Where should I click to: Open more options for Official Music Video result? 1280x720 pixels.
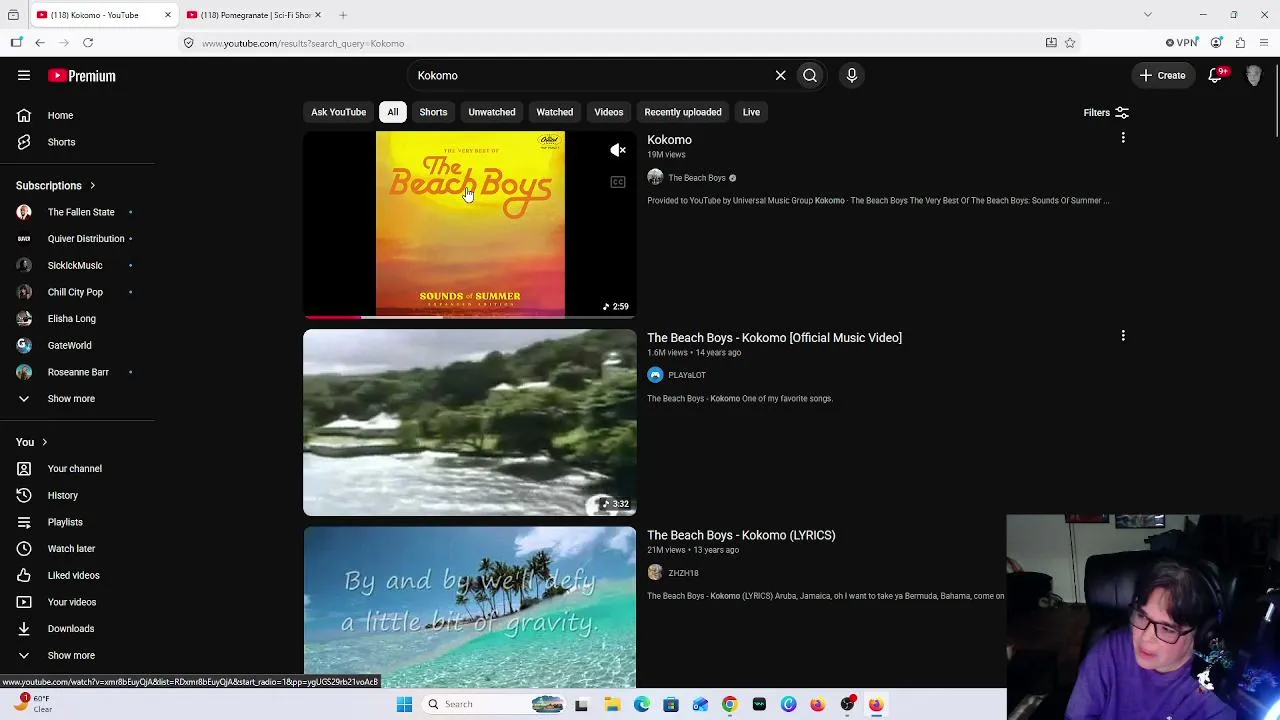(x=1123, y=336)
